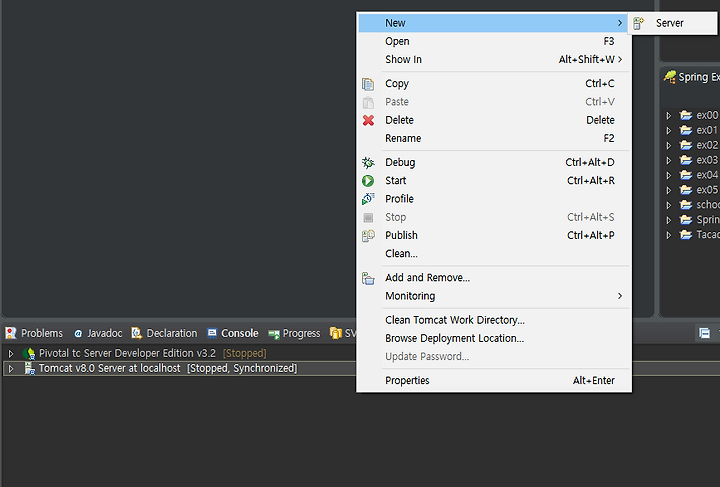Switch to the Progress tab
Viewport: 720px width, 487px height.
[x=294, y=333]
